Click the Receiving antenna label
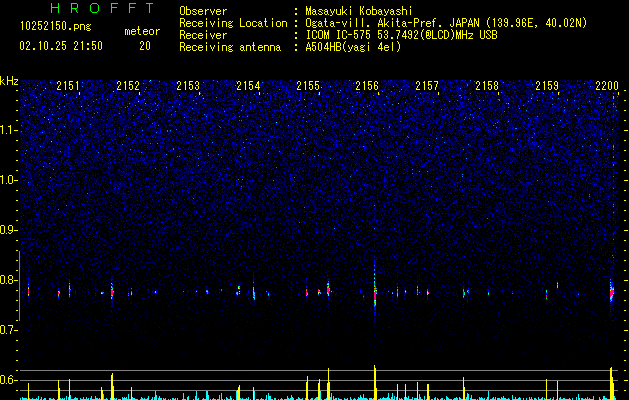The height and width of the screenshot is (400, 629). coord(230,47)
